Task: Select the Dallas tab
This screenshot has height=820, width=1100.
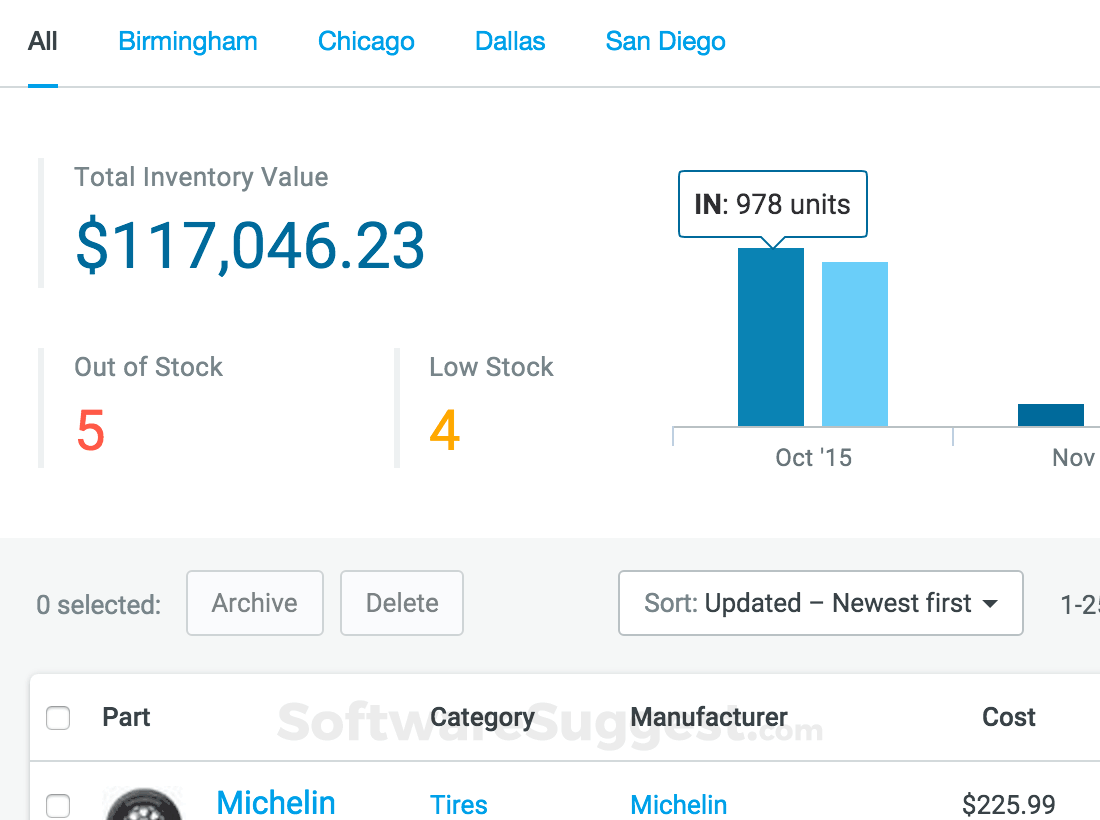Action: click(509, 41)
